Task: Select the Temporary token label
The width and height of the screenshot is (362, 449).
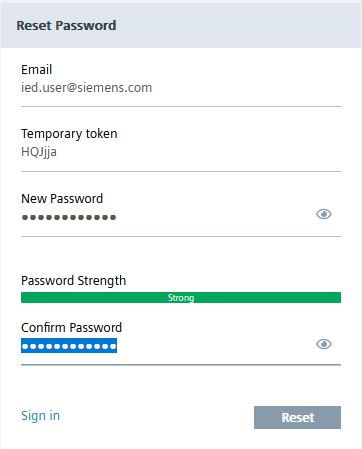Action: click(69, 134)
